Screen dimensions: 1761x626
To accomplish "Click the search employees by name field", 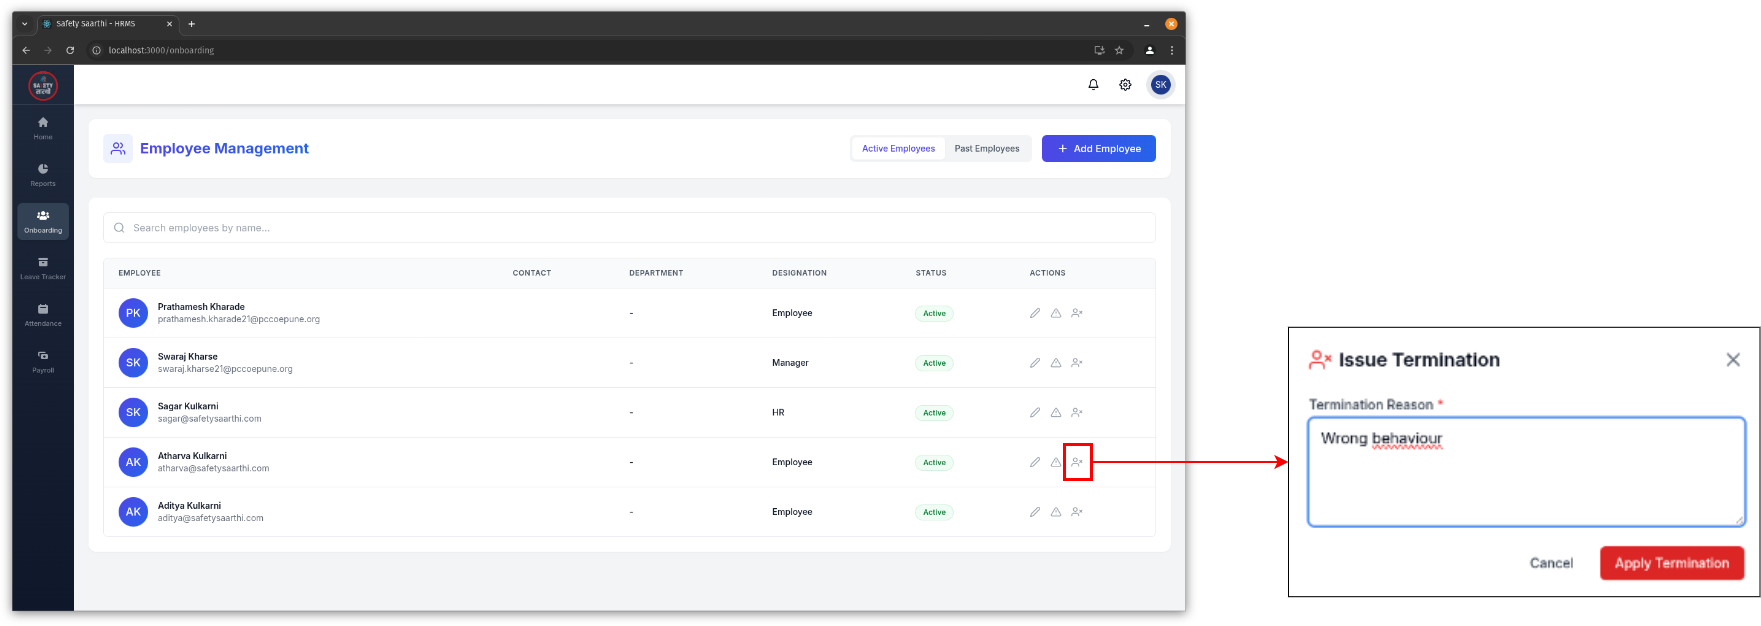I will pyautogui.click(x=629, y=228).
